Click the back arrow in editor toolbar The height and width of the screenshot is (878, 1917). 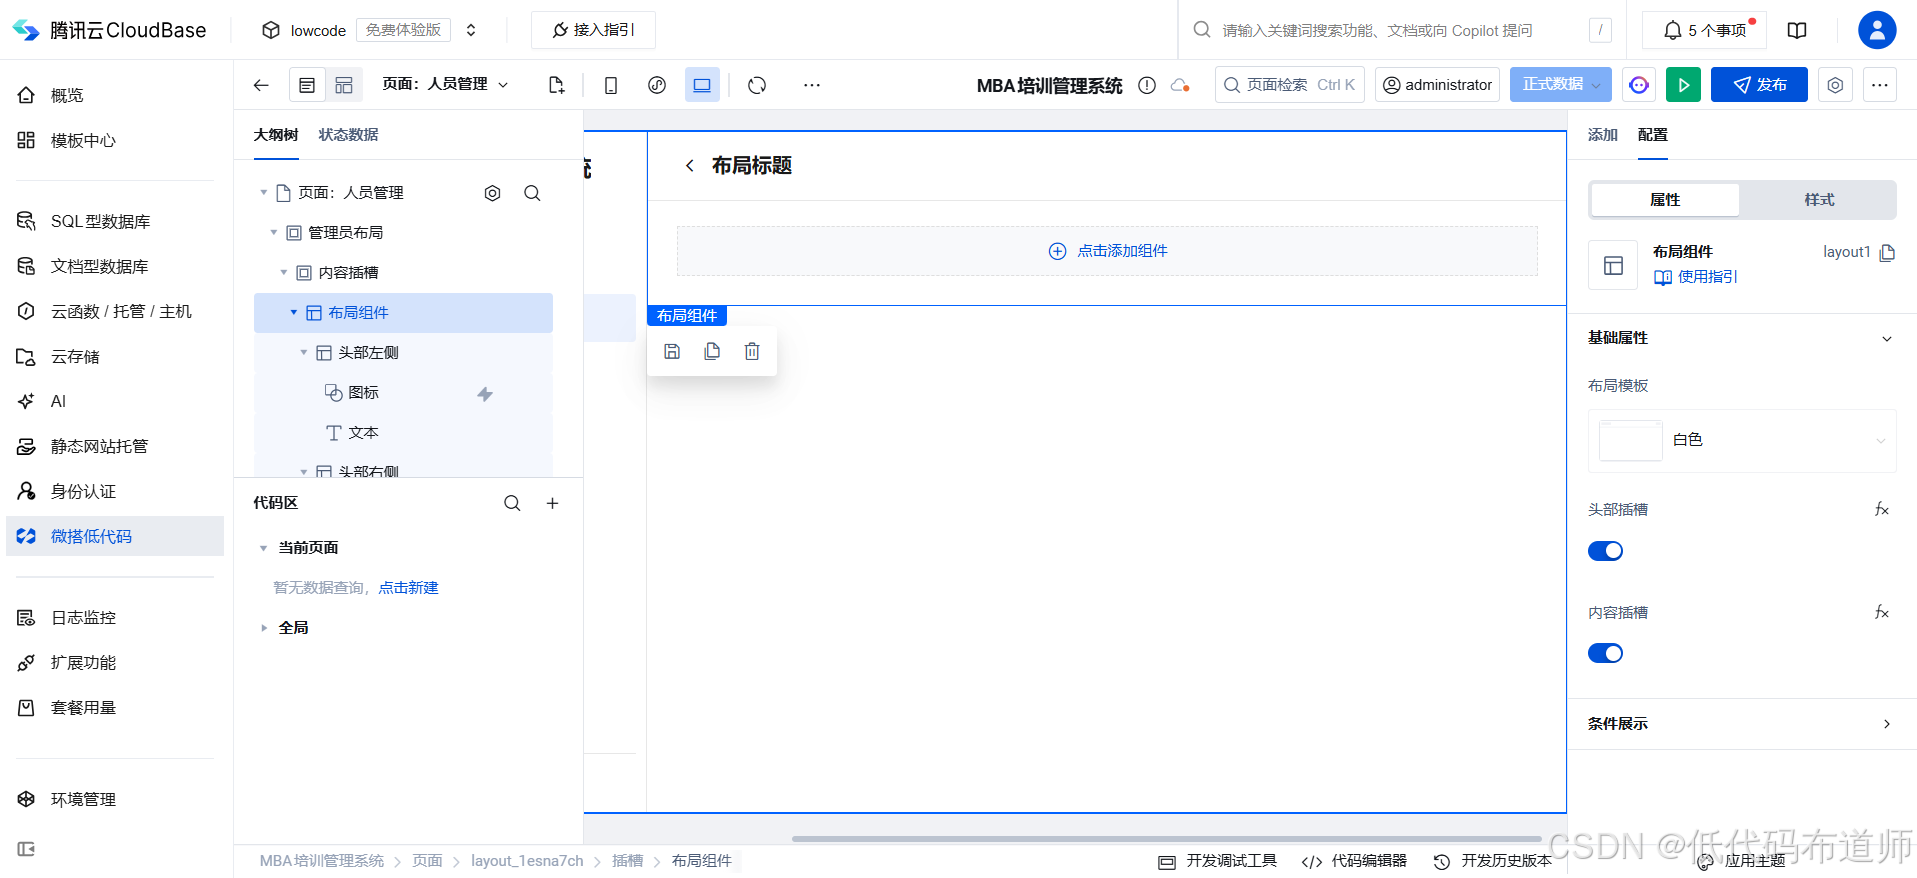[261, 85]
